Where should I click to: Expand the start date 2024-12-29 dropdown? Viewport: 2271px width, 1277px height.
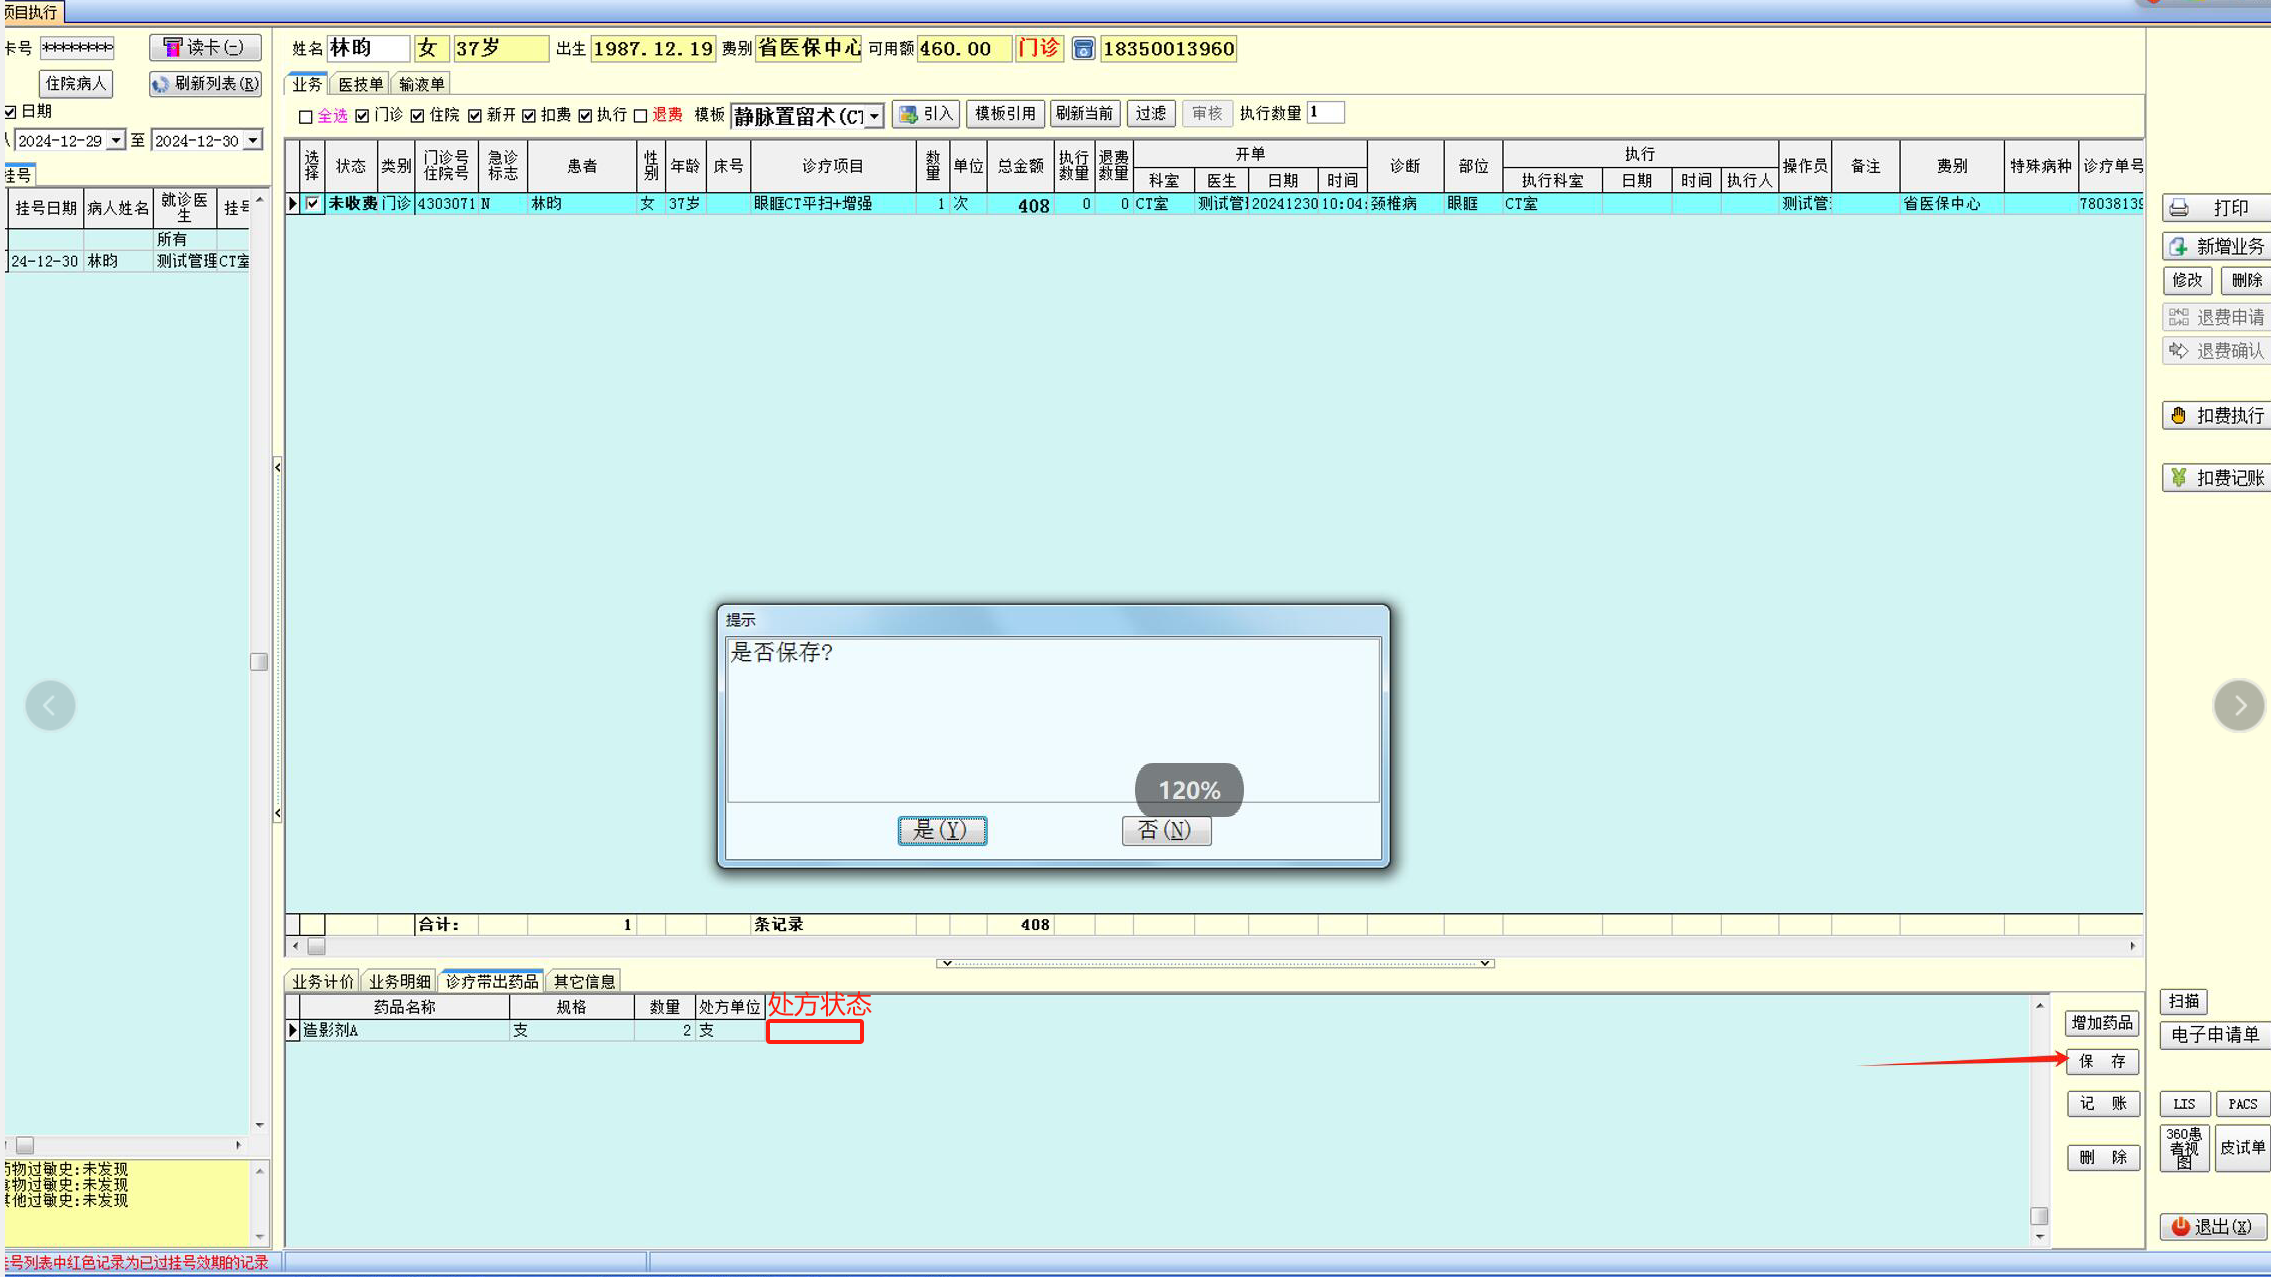tap(116, 141)
